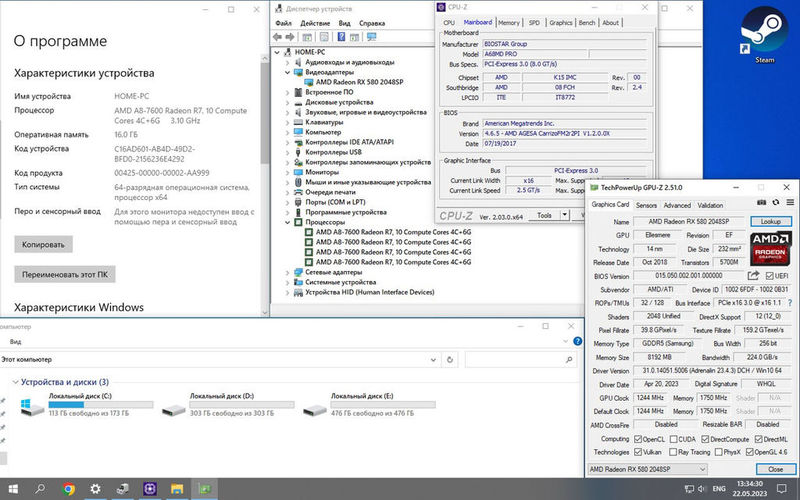Open Файл menu in Device Manager
The width and height of the screenshot is (800, 500).
coord(284,23)
